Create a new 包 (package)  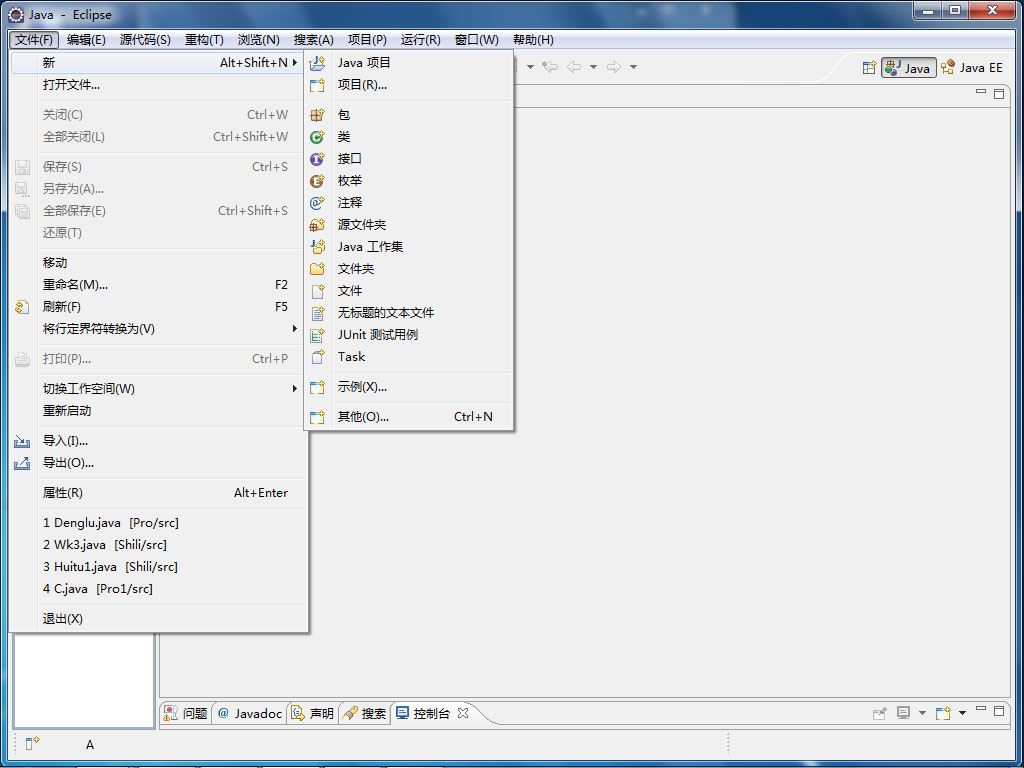[x=409, y=115]
